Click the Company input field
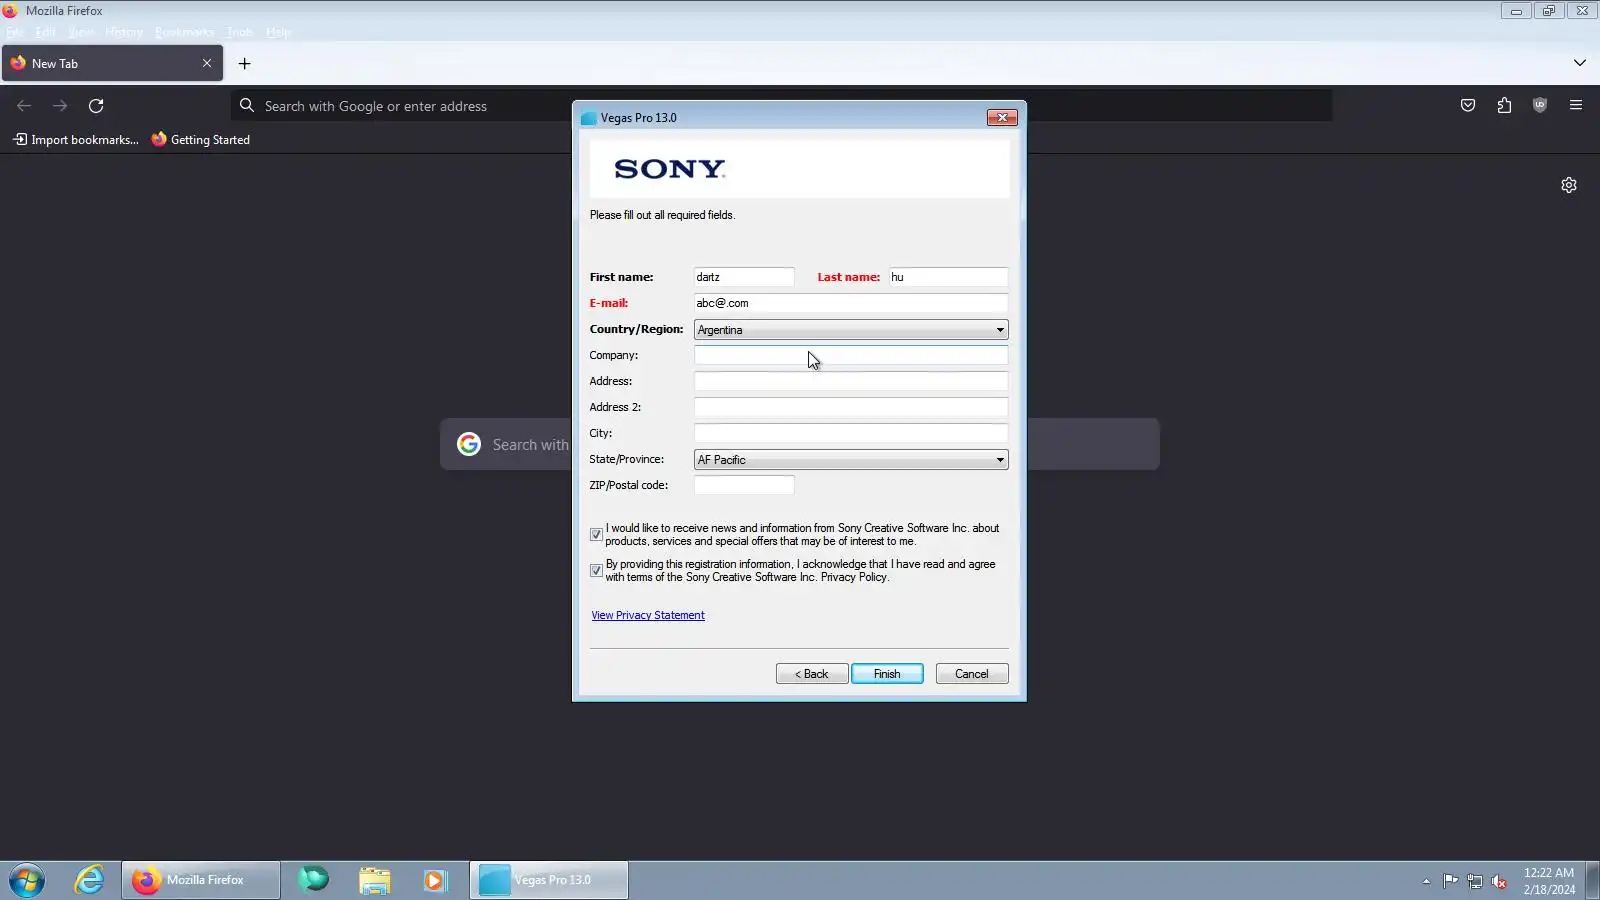 (851, 355)
